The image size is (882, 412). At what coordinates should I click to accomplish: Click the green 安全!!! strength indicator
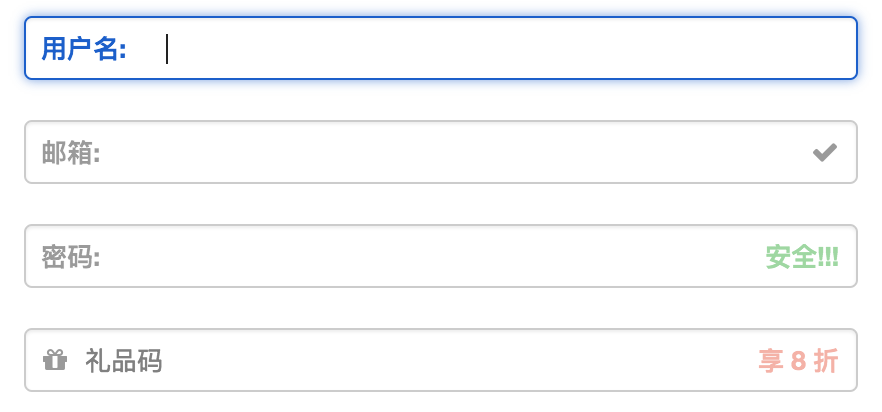point(802,257)
